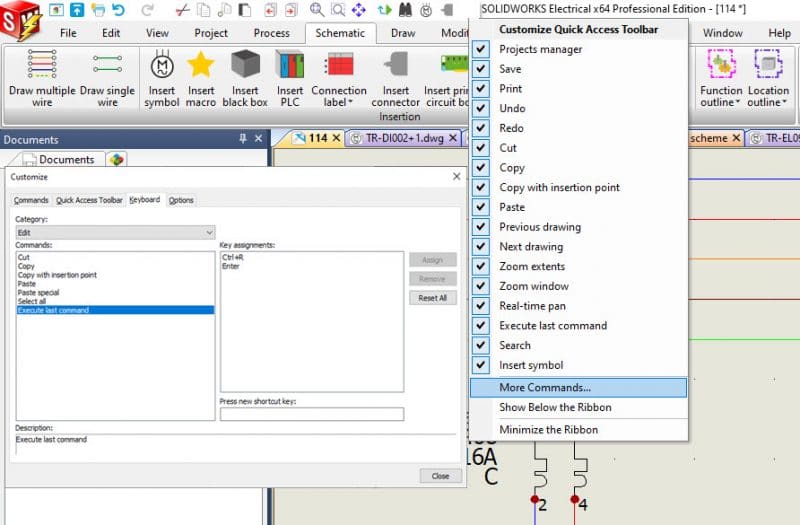Click the Reset All button
The image size is (800, 525).
(x=433, y=298)
